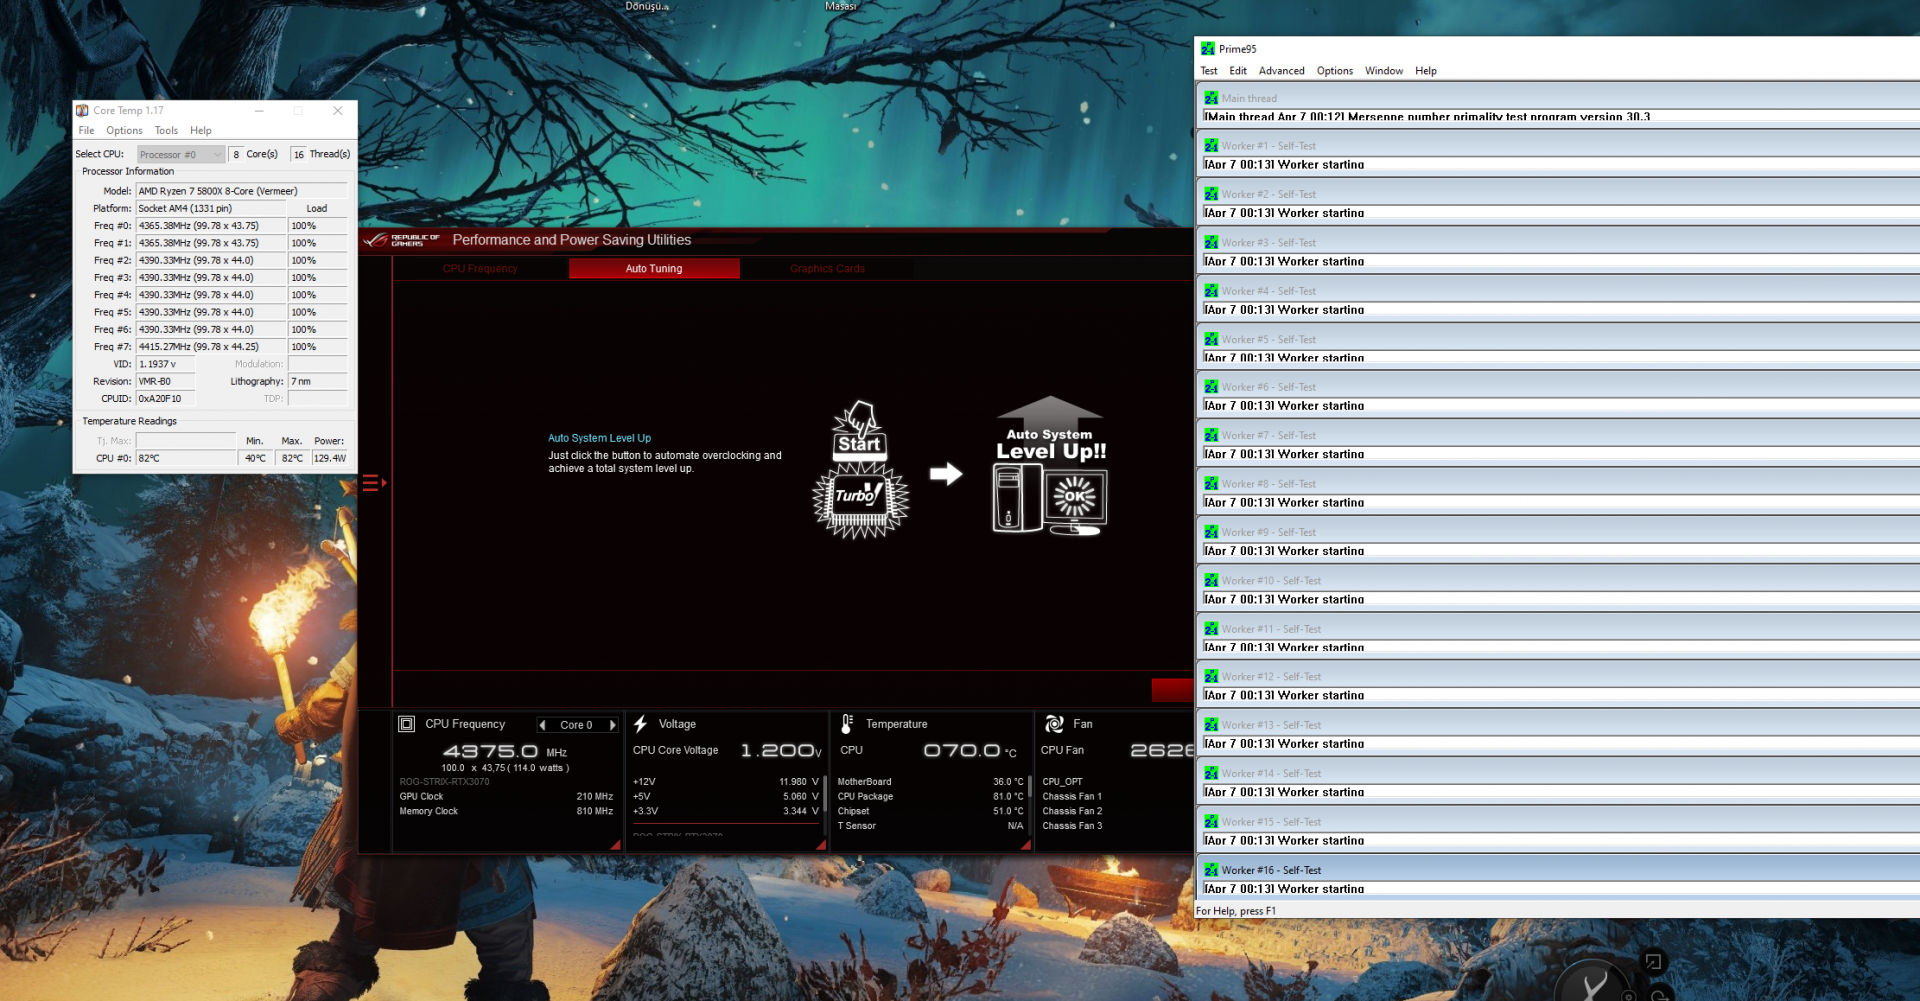Open the File menu in Core Temp
This screenshot has height=1001, width=1920.
pyautogui.click(x=87, y=131)
